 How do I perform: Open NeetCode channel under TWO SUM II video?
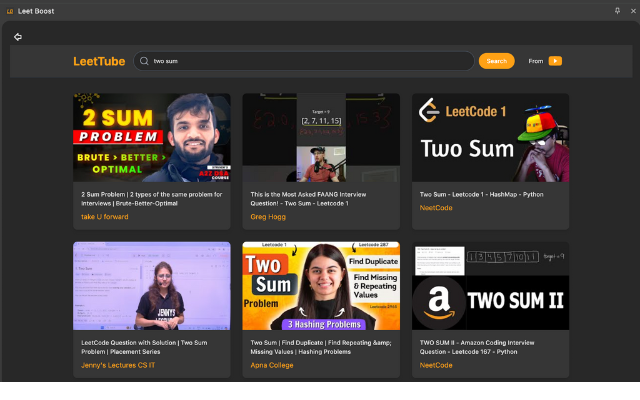[x=436, y=365]
